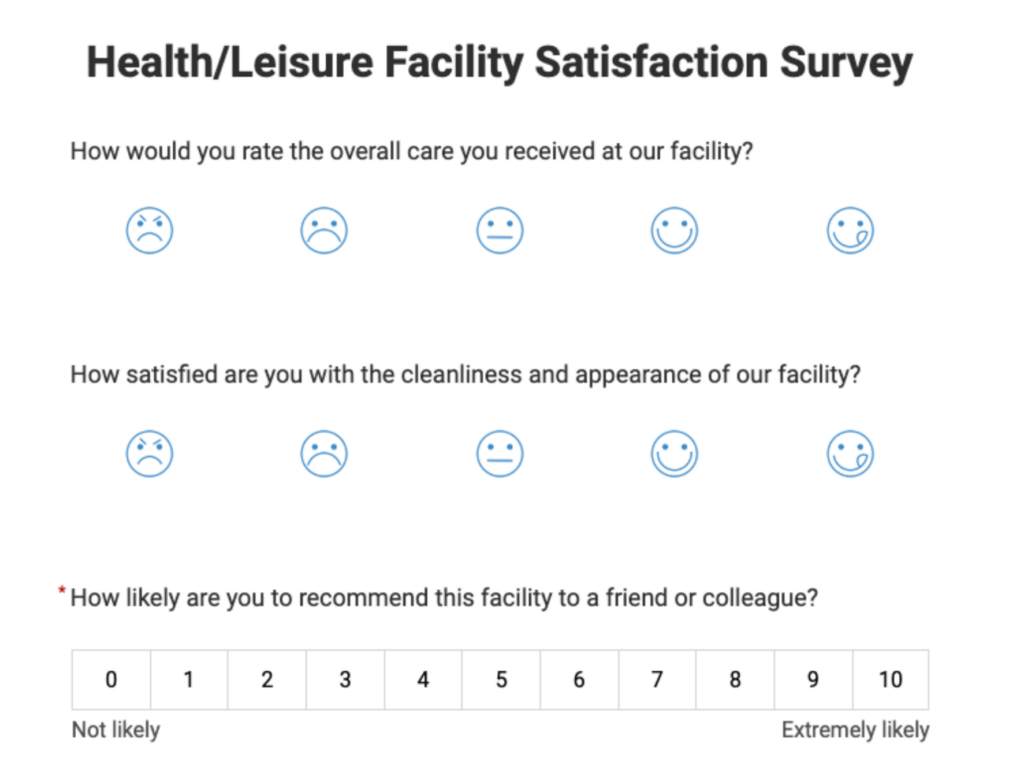
Task: Select the neutral face for cleanliness satisfaction
Action: [x=499, y=452]
